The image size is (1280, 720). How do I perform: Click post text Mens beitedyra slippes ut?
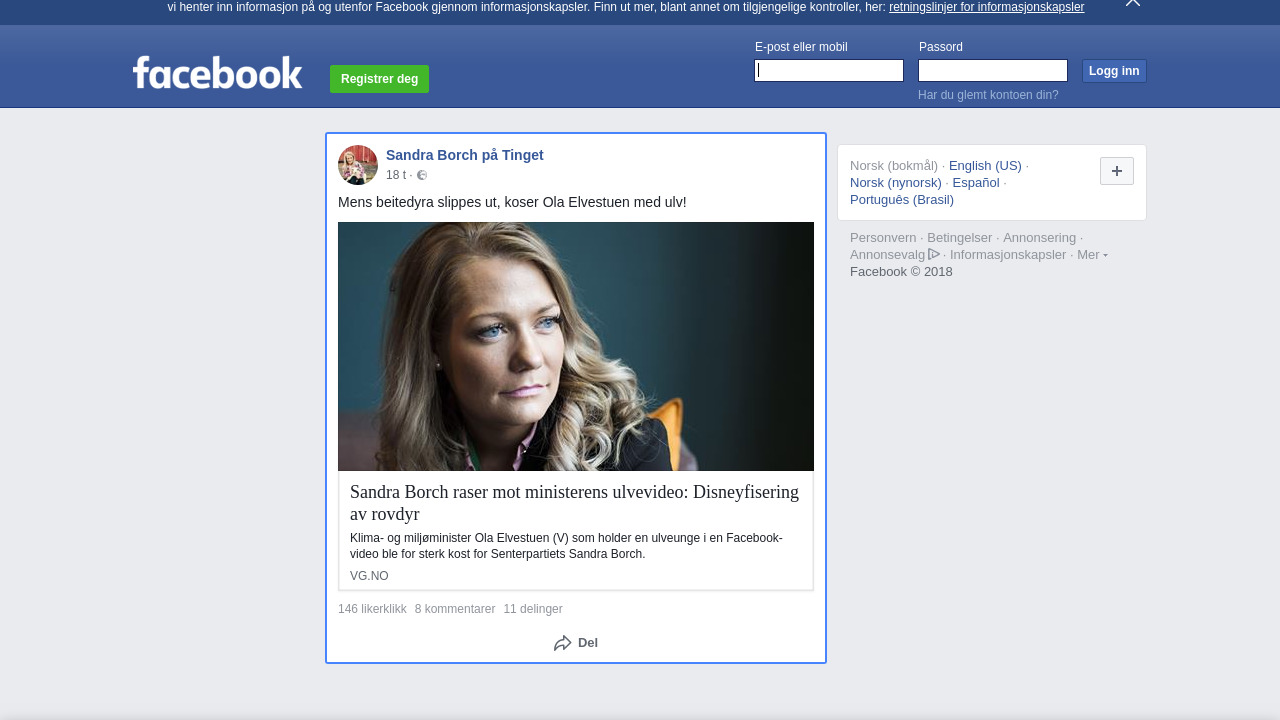pos(512,202)
